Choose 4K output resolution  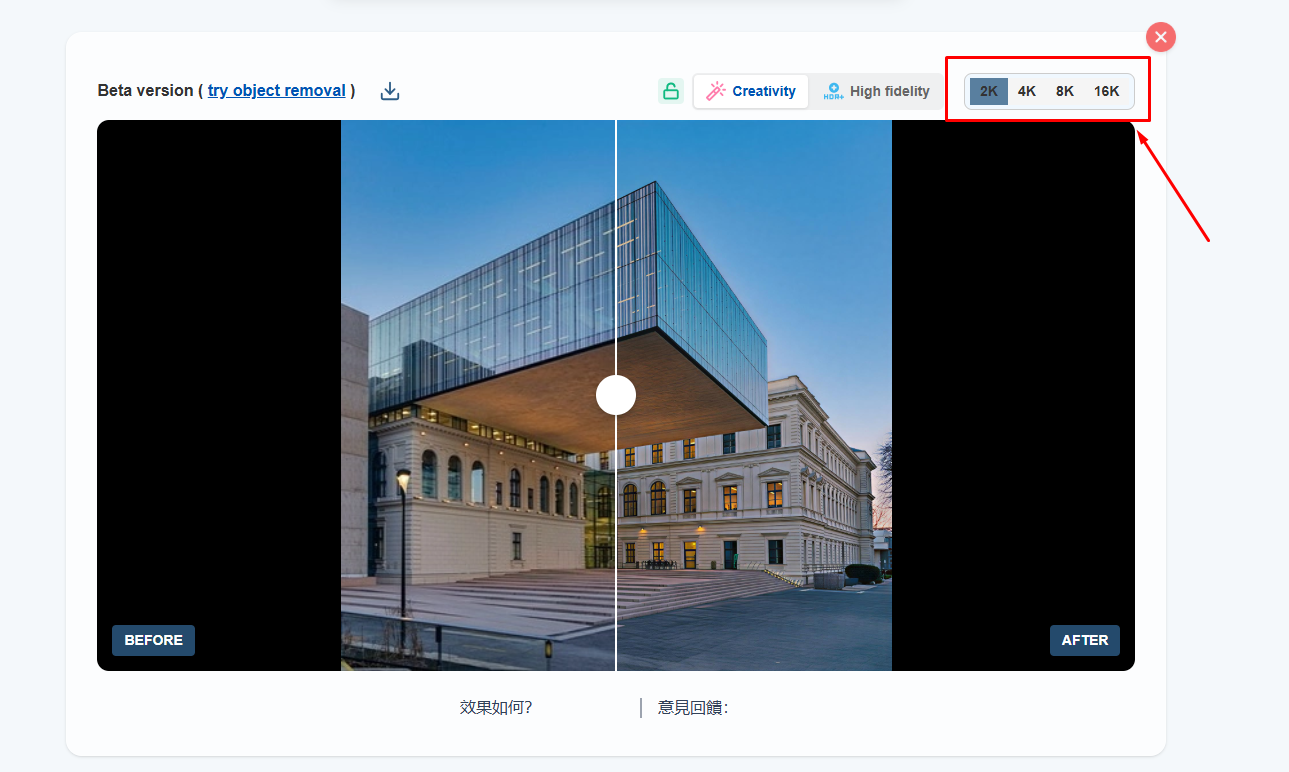(1027, 91)
